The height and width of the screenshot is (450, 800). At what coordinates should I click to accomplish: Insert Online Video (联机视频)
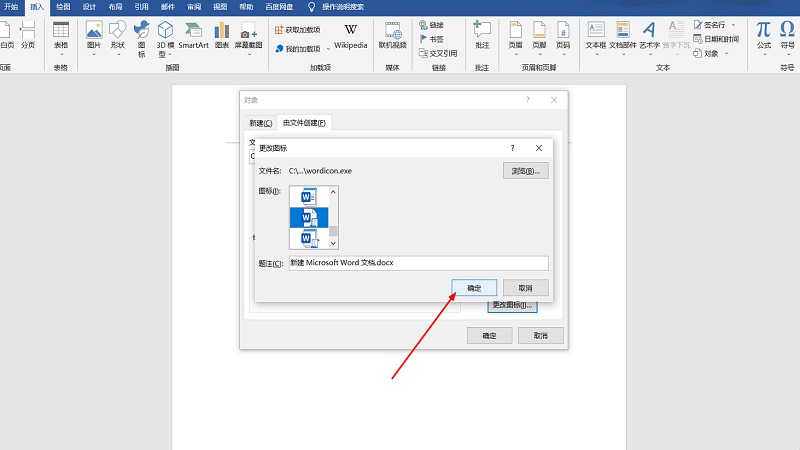pyautogui.click(x=392, y=35)
